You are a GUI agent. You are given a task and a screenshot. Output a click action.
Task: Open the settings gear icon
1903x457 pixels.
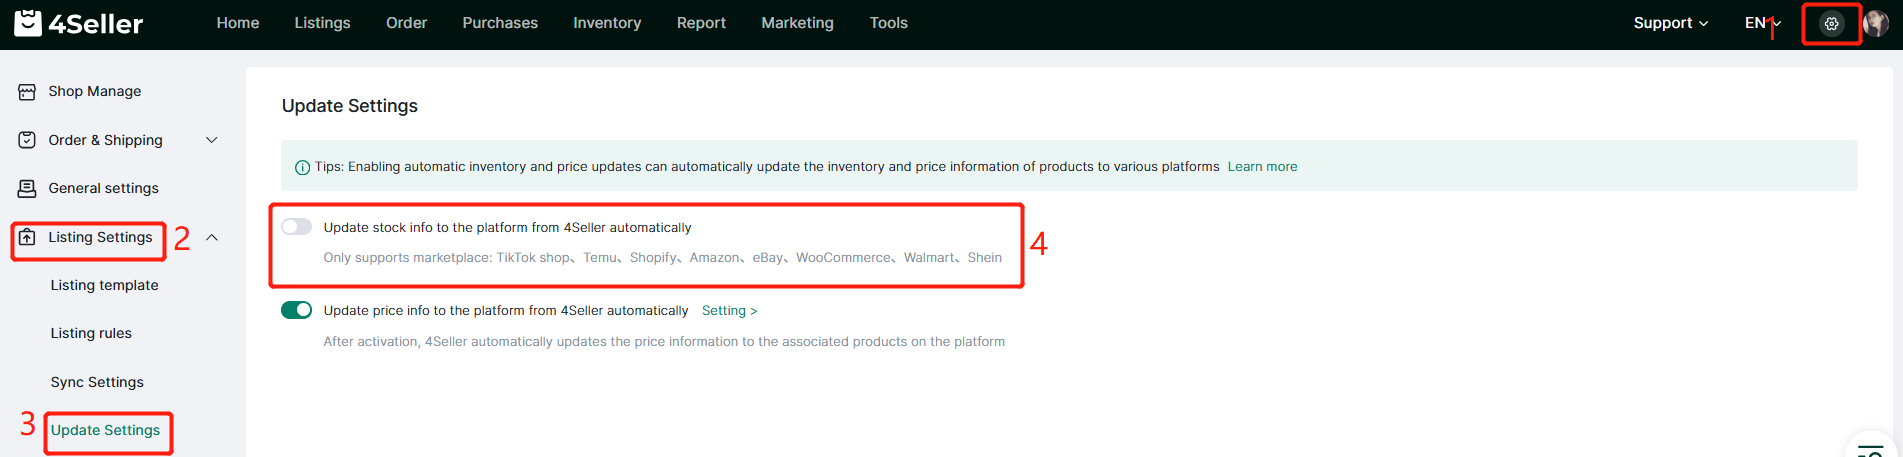tap(1831, 24)
